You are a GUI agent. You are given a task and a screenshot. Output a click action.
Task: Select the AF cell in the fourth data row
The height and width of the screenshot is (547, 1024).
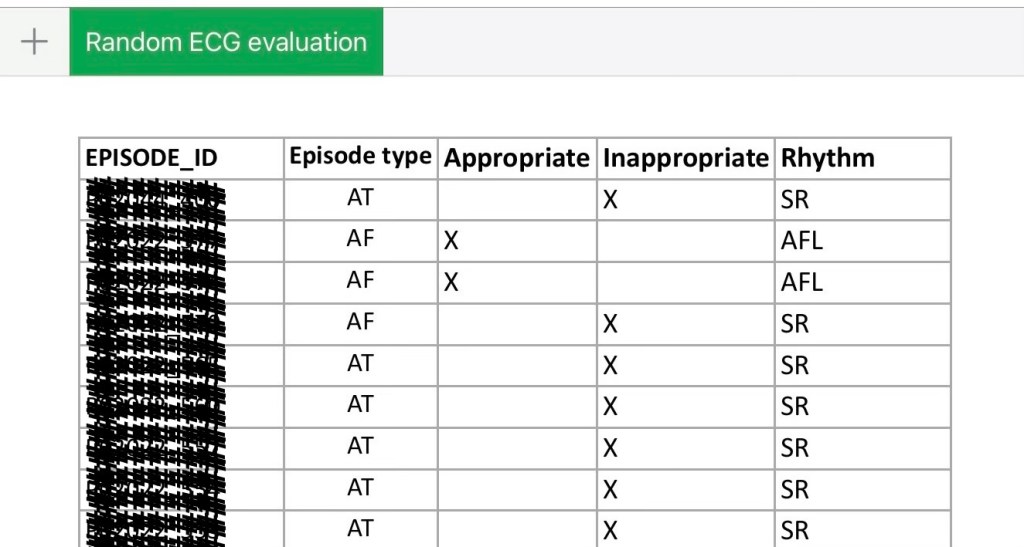pos(360,323)
